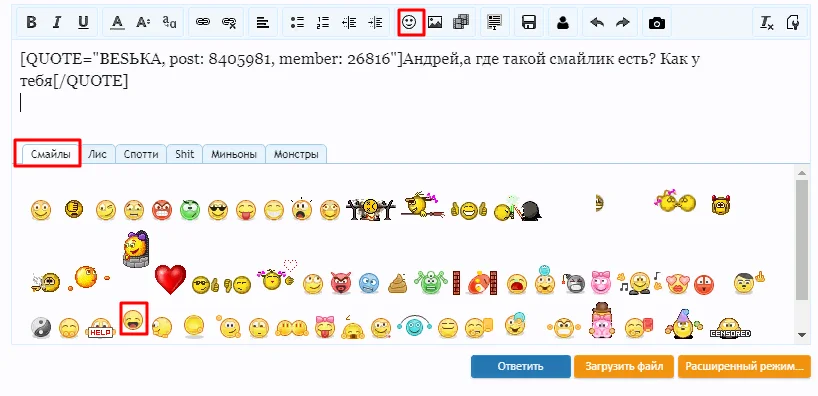Open the font size dropdown

click(x=143, y=22)
